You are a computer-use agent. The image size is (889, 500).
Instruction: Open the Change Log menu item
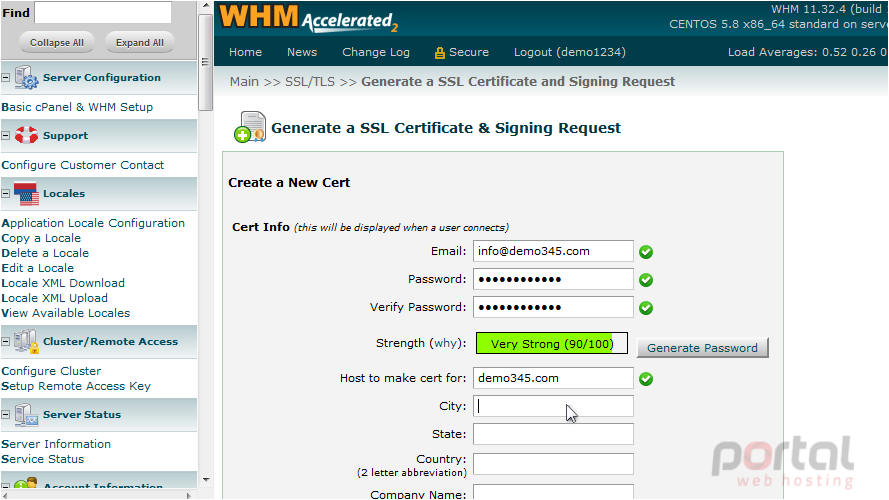pyautogui.click(x=376, y=52)
